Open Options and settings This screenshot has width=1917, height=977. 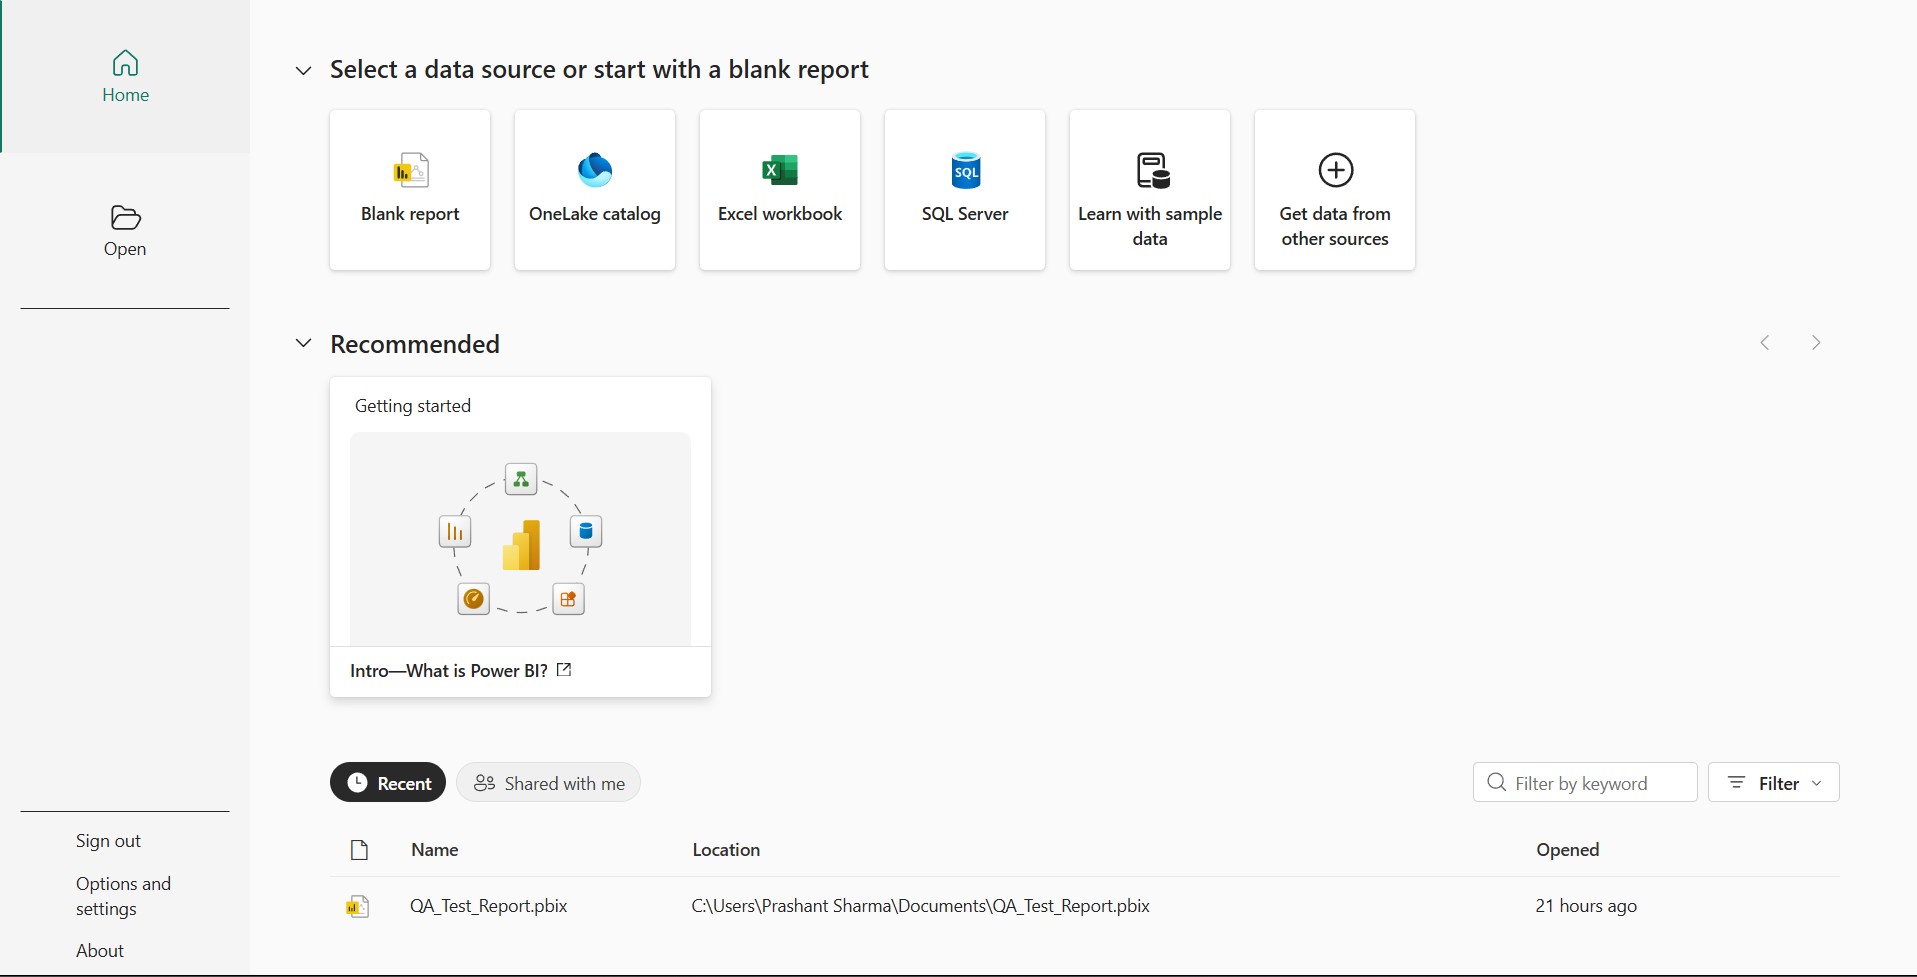[123, 896]
